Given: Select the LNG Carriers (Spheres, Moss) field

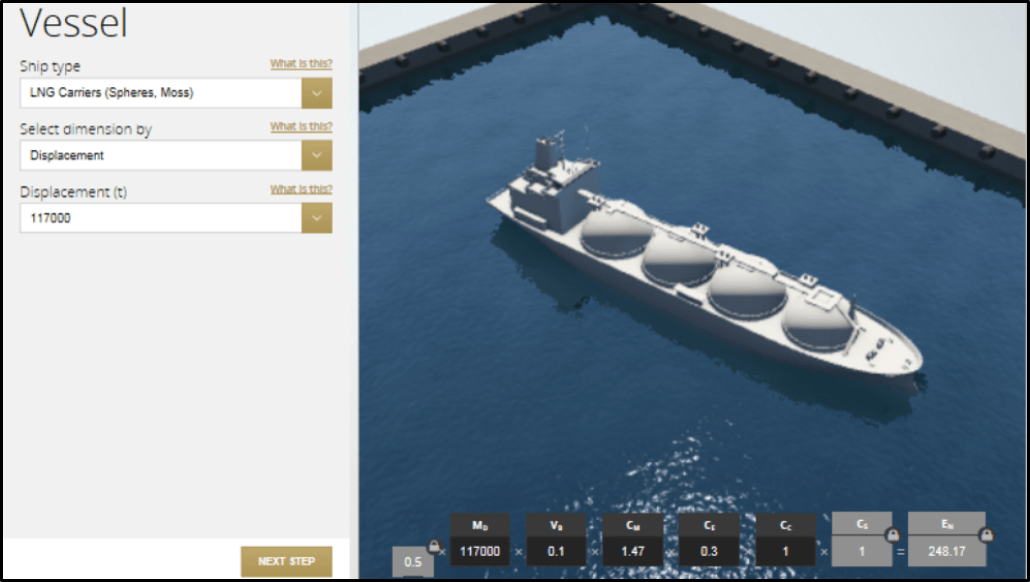Looking at the screenshot, I should [160, 93].
